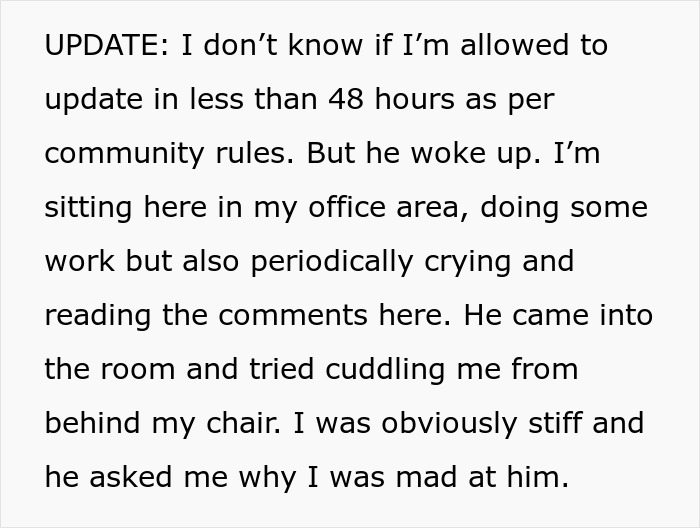Screen dimensions: 700x528
Task: Click the word asked in last line
Action: pos(130,477)
